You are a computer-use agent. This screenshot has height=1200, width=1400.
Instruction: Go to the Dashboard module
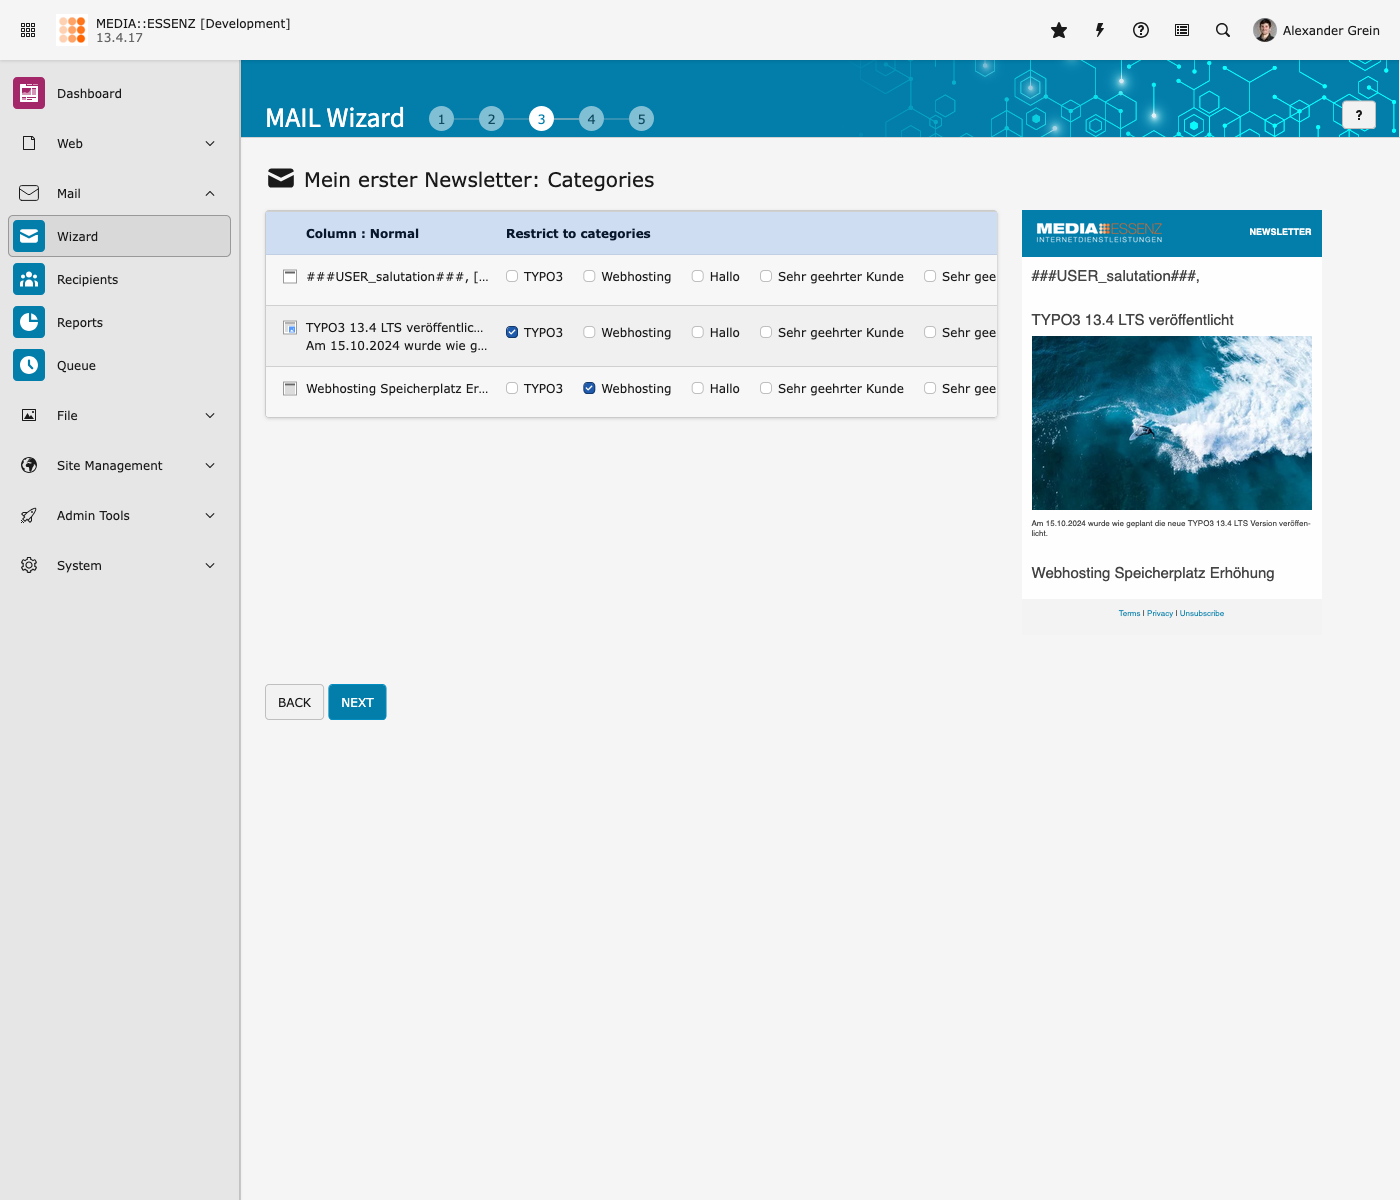pyautogui.click(x=89, y=93)
